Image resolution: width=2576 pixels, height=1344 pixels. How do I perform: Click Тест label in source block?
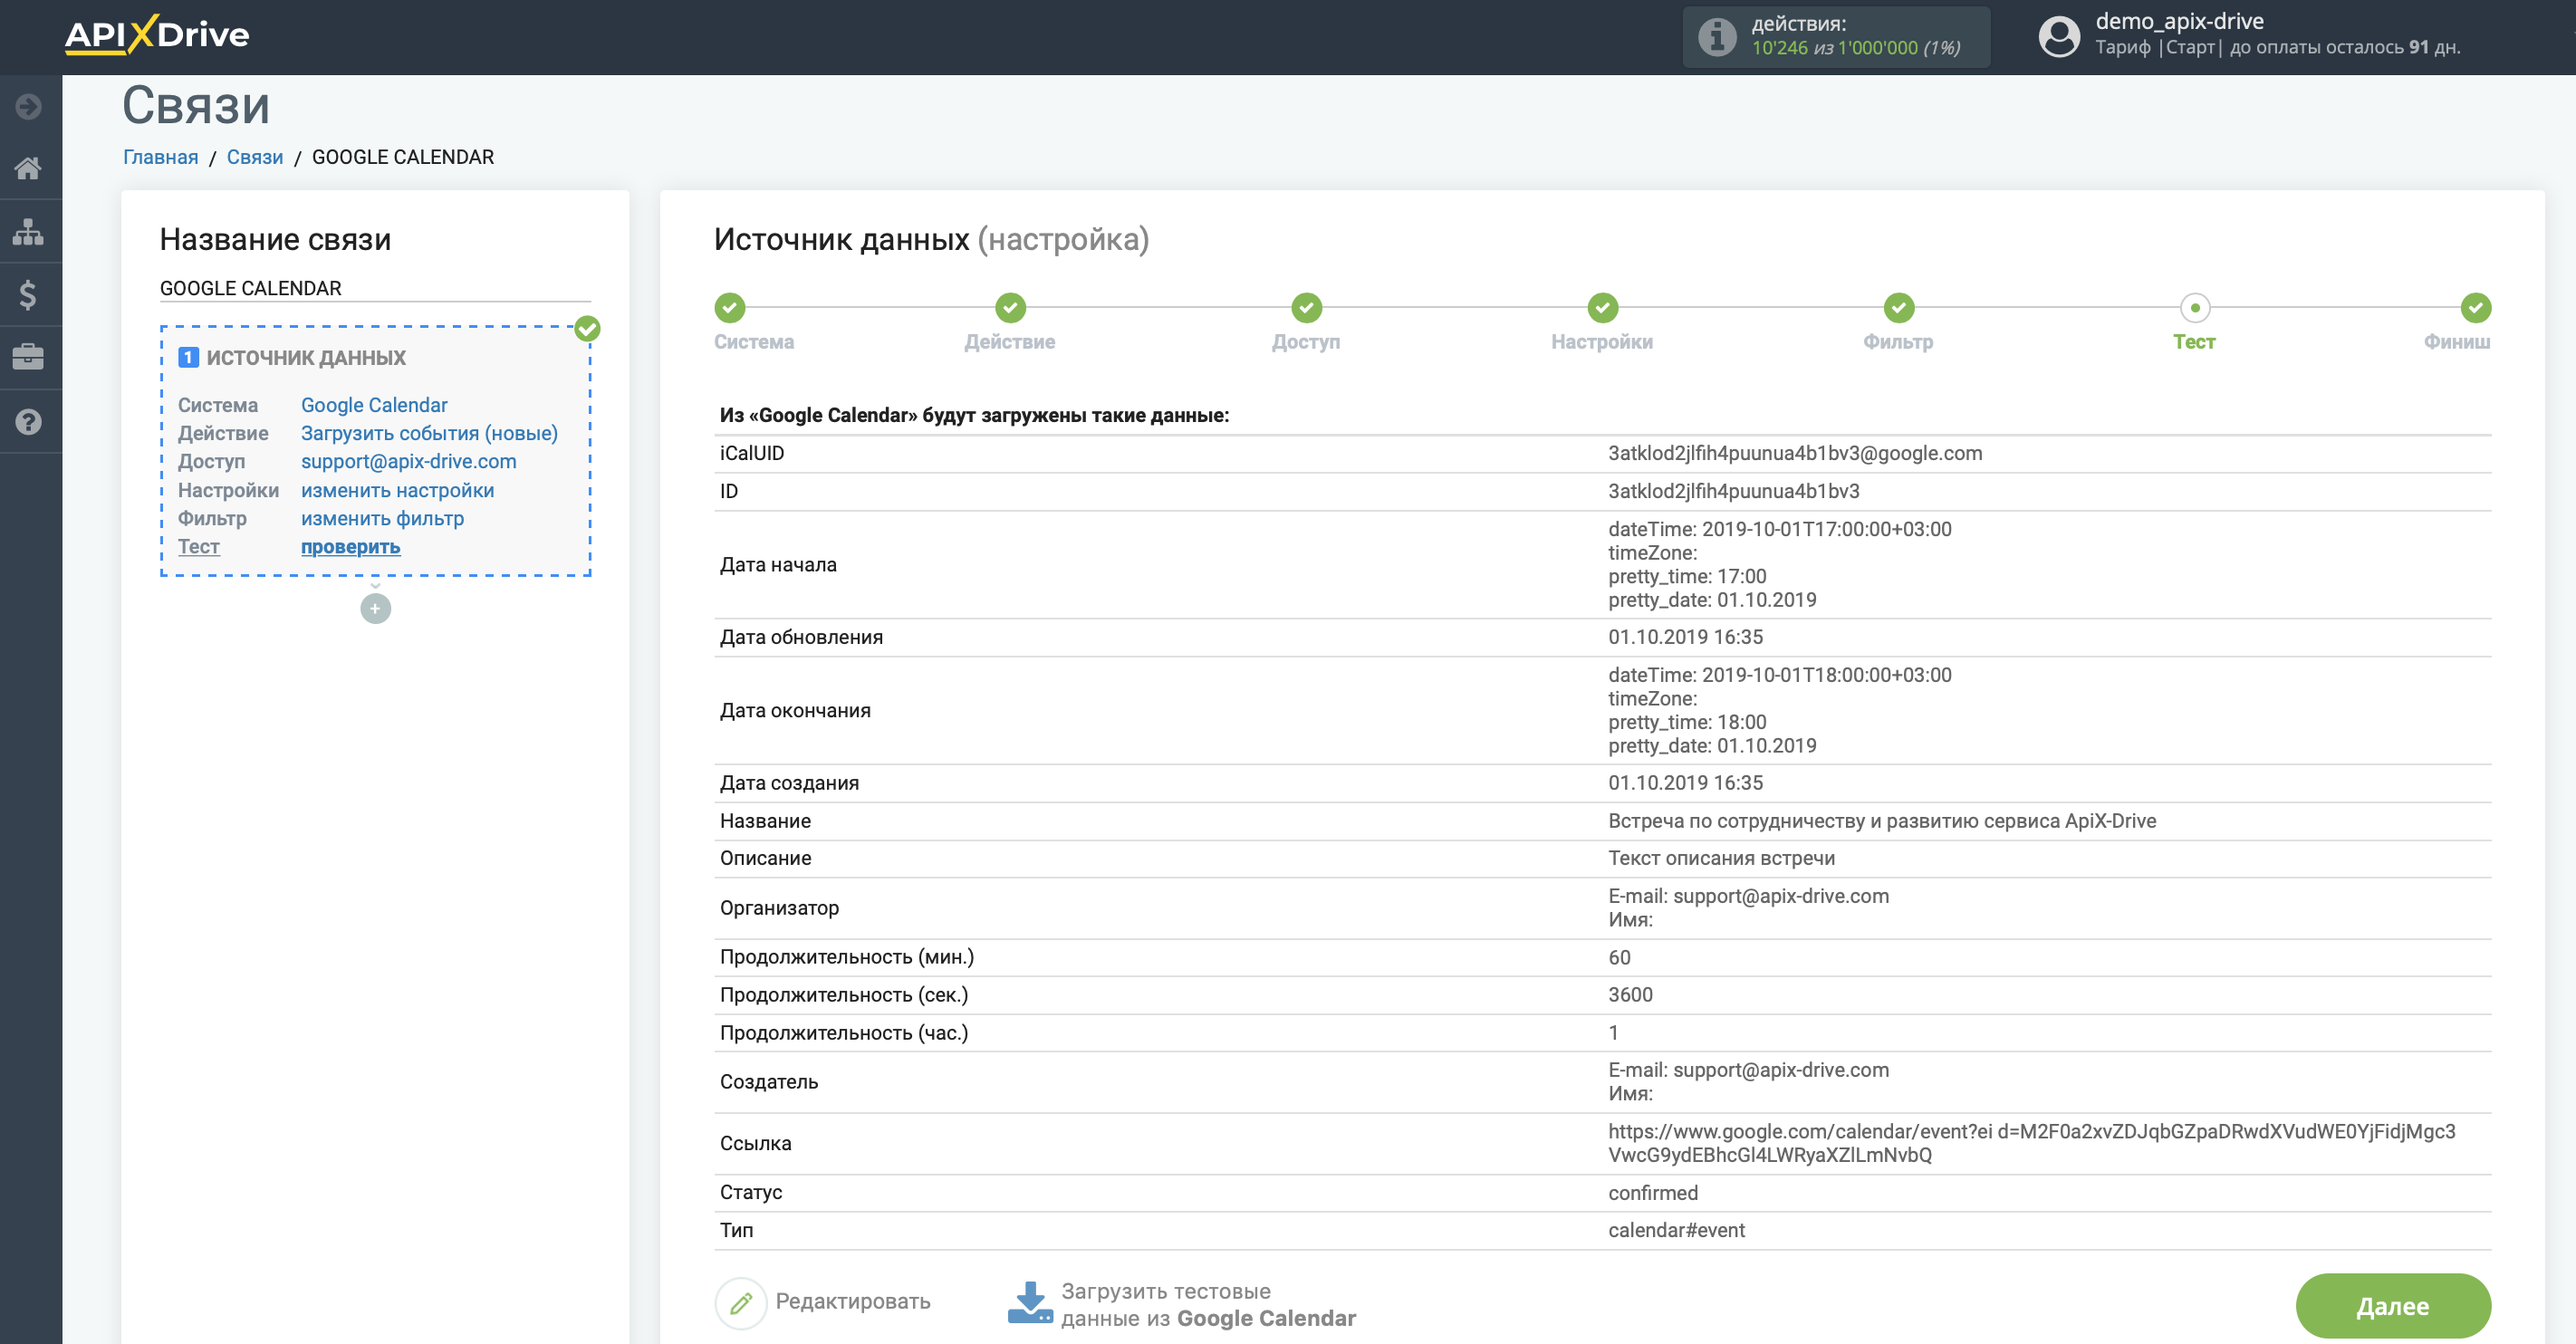point(198,546)
